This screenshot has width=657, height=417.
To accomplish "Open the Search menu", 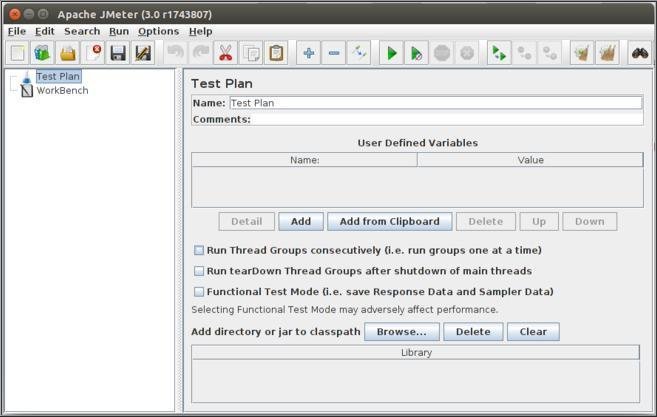I will click(x=82, y=31).
